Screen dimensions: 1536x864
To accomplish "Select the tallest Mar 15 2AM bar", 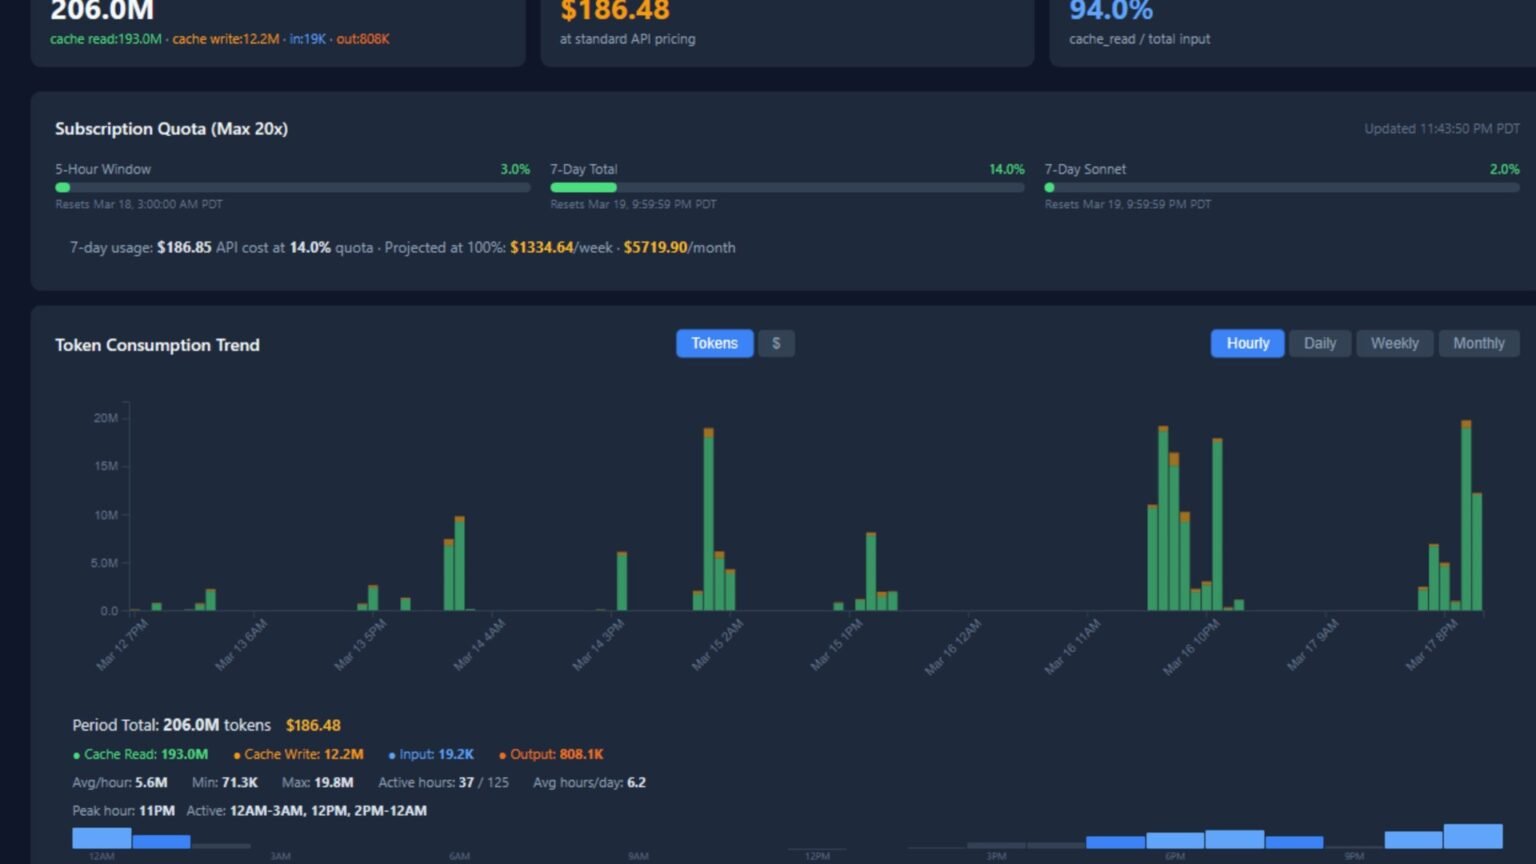I will tap(709, 519).
